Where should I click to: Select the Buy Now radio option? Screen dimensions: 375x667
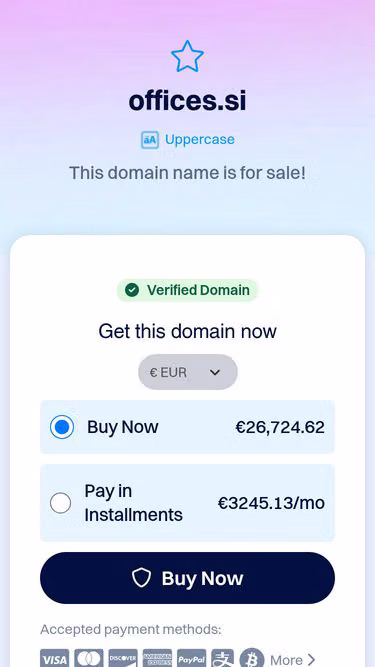pyautogui.click(x=62, y=427)
